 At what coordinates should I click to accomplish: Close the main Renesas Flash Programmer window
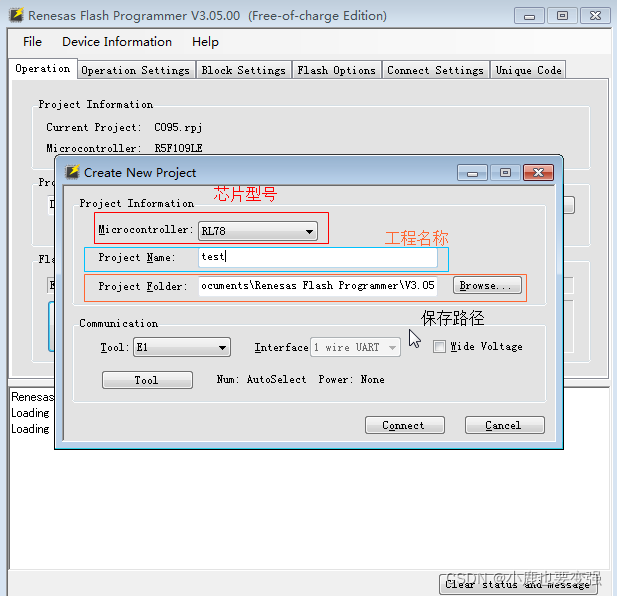click(x=595, y=16)
